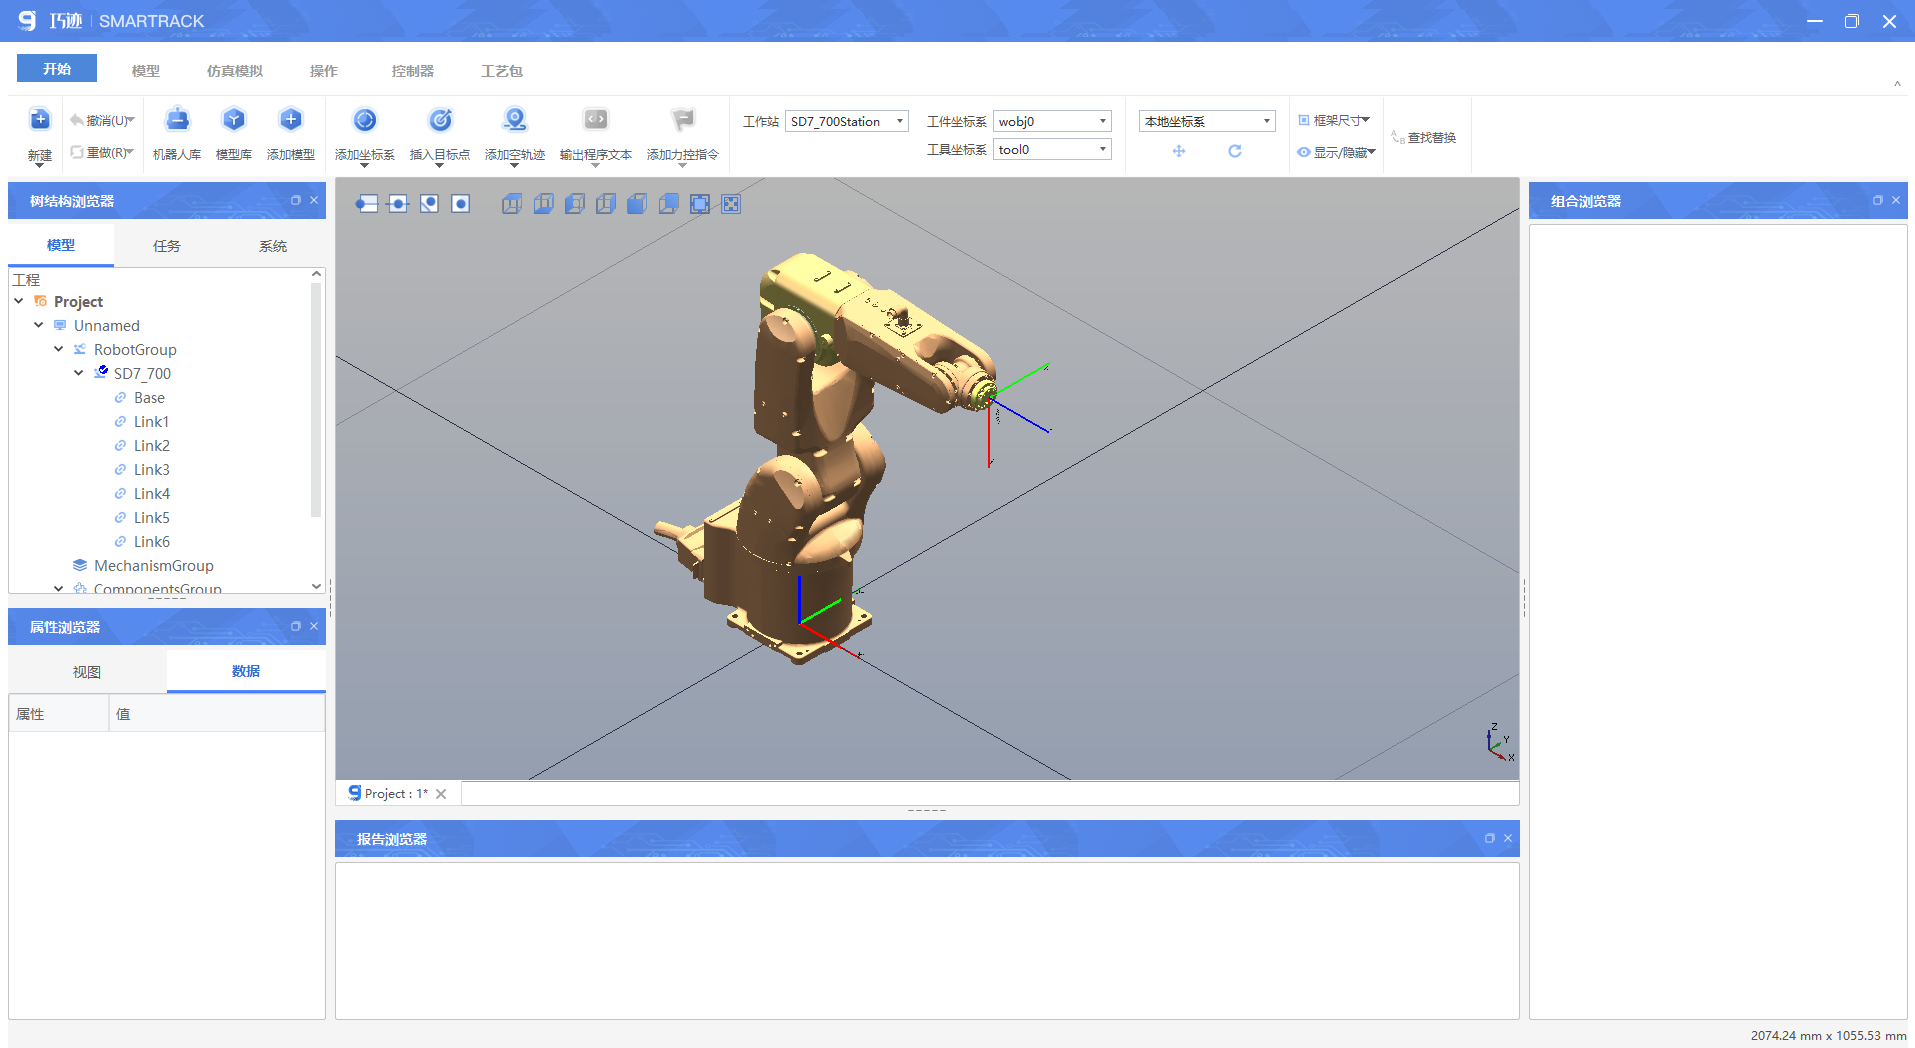
Task: Click the fullscreen expand view icon
Action: point(731,204)
